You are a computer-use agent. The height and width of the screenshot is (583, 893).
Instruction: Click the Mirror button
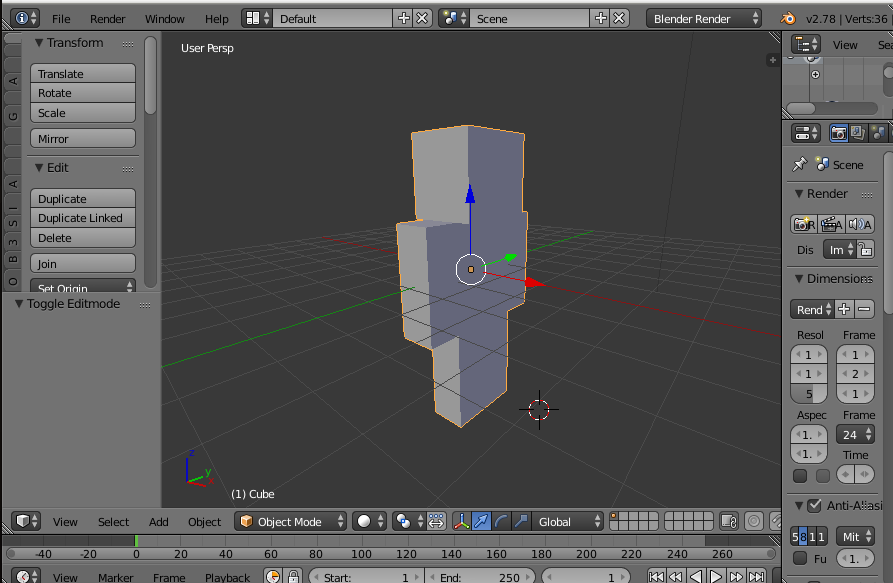pyautogui.click(x=82, y=139)
